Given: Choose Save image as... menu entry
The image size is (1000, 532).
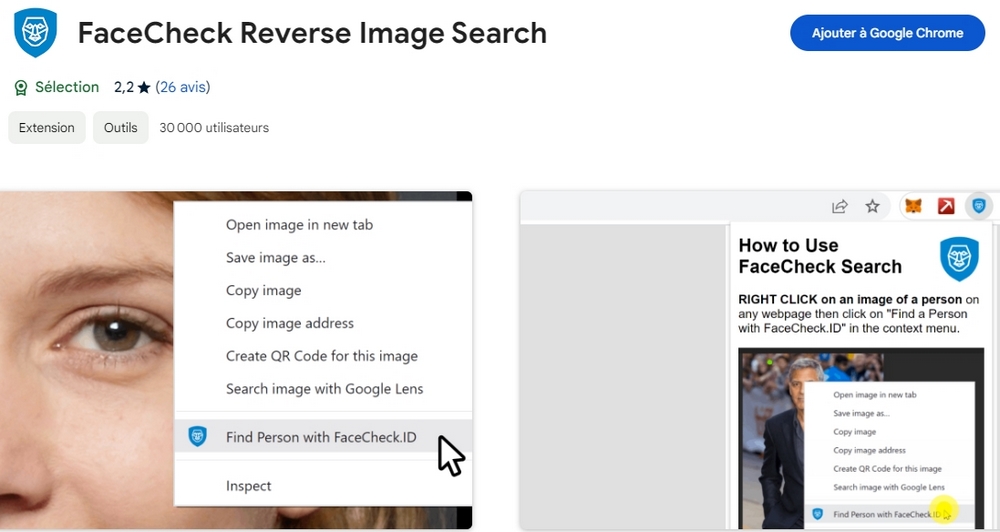Looking at the screenshot, I should [x=275, y=258].
